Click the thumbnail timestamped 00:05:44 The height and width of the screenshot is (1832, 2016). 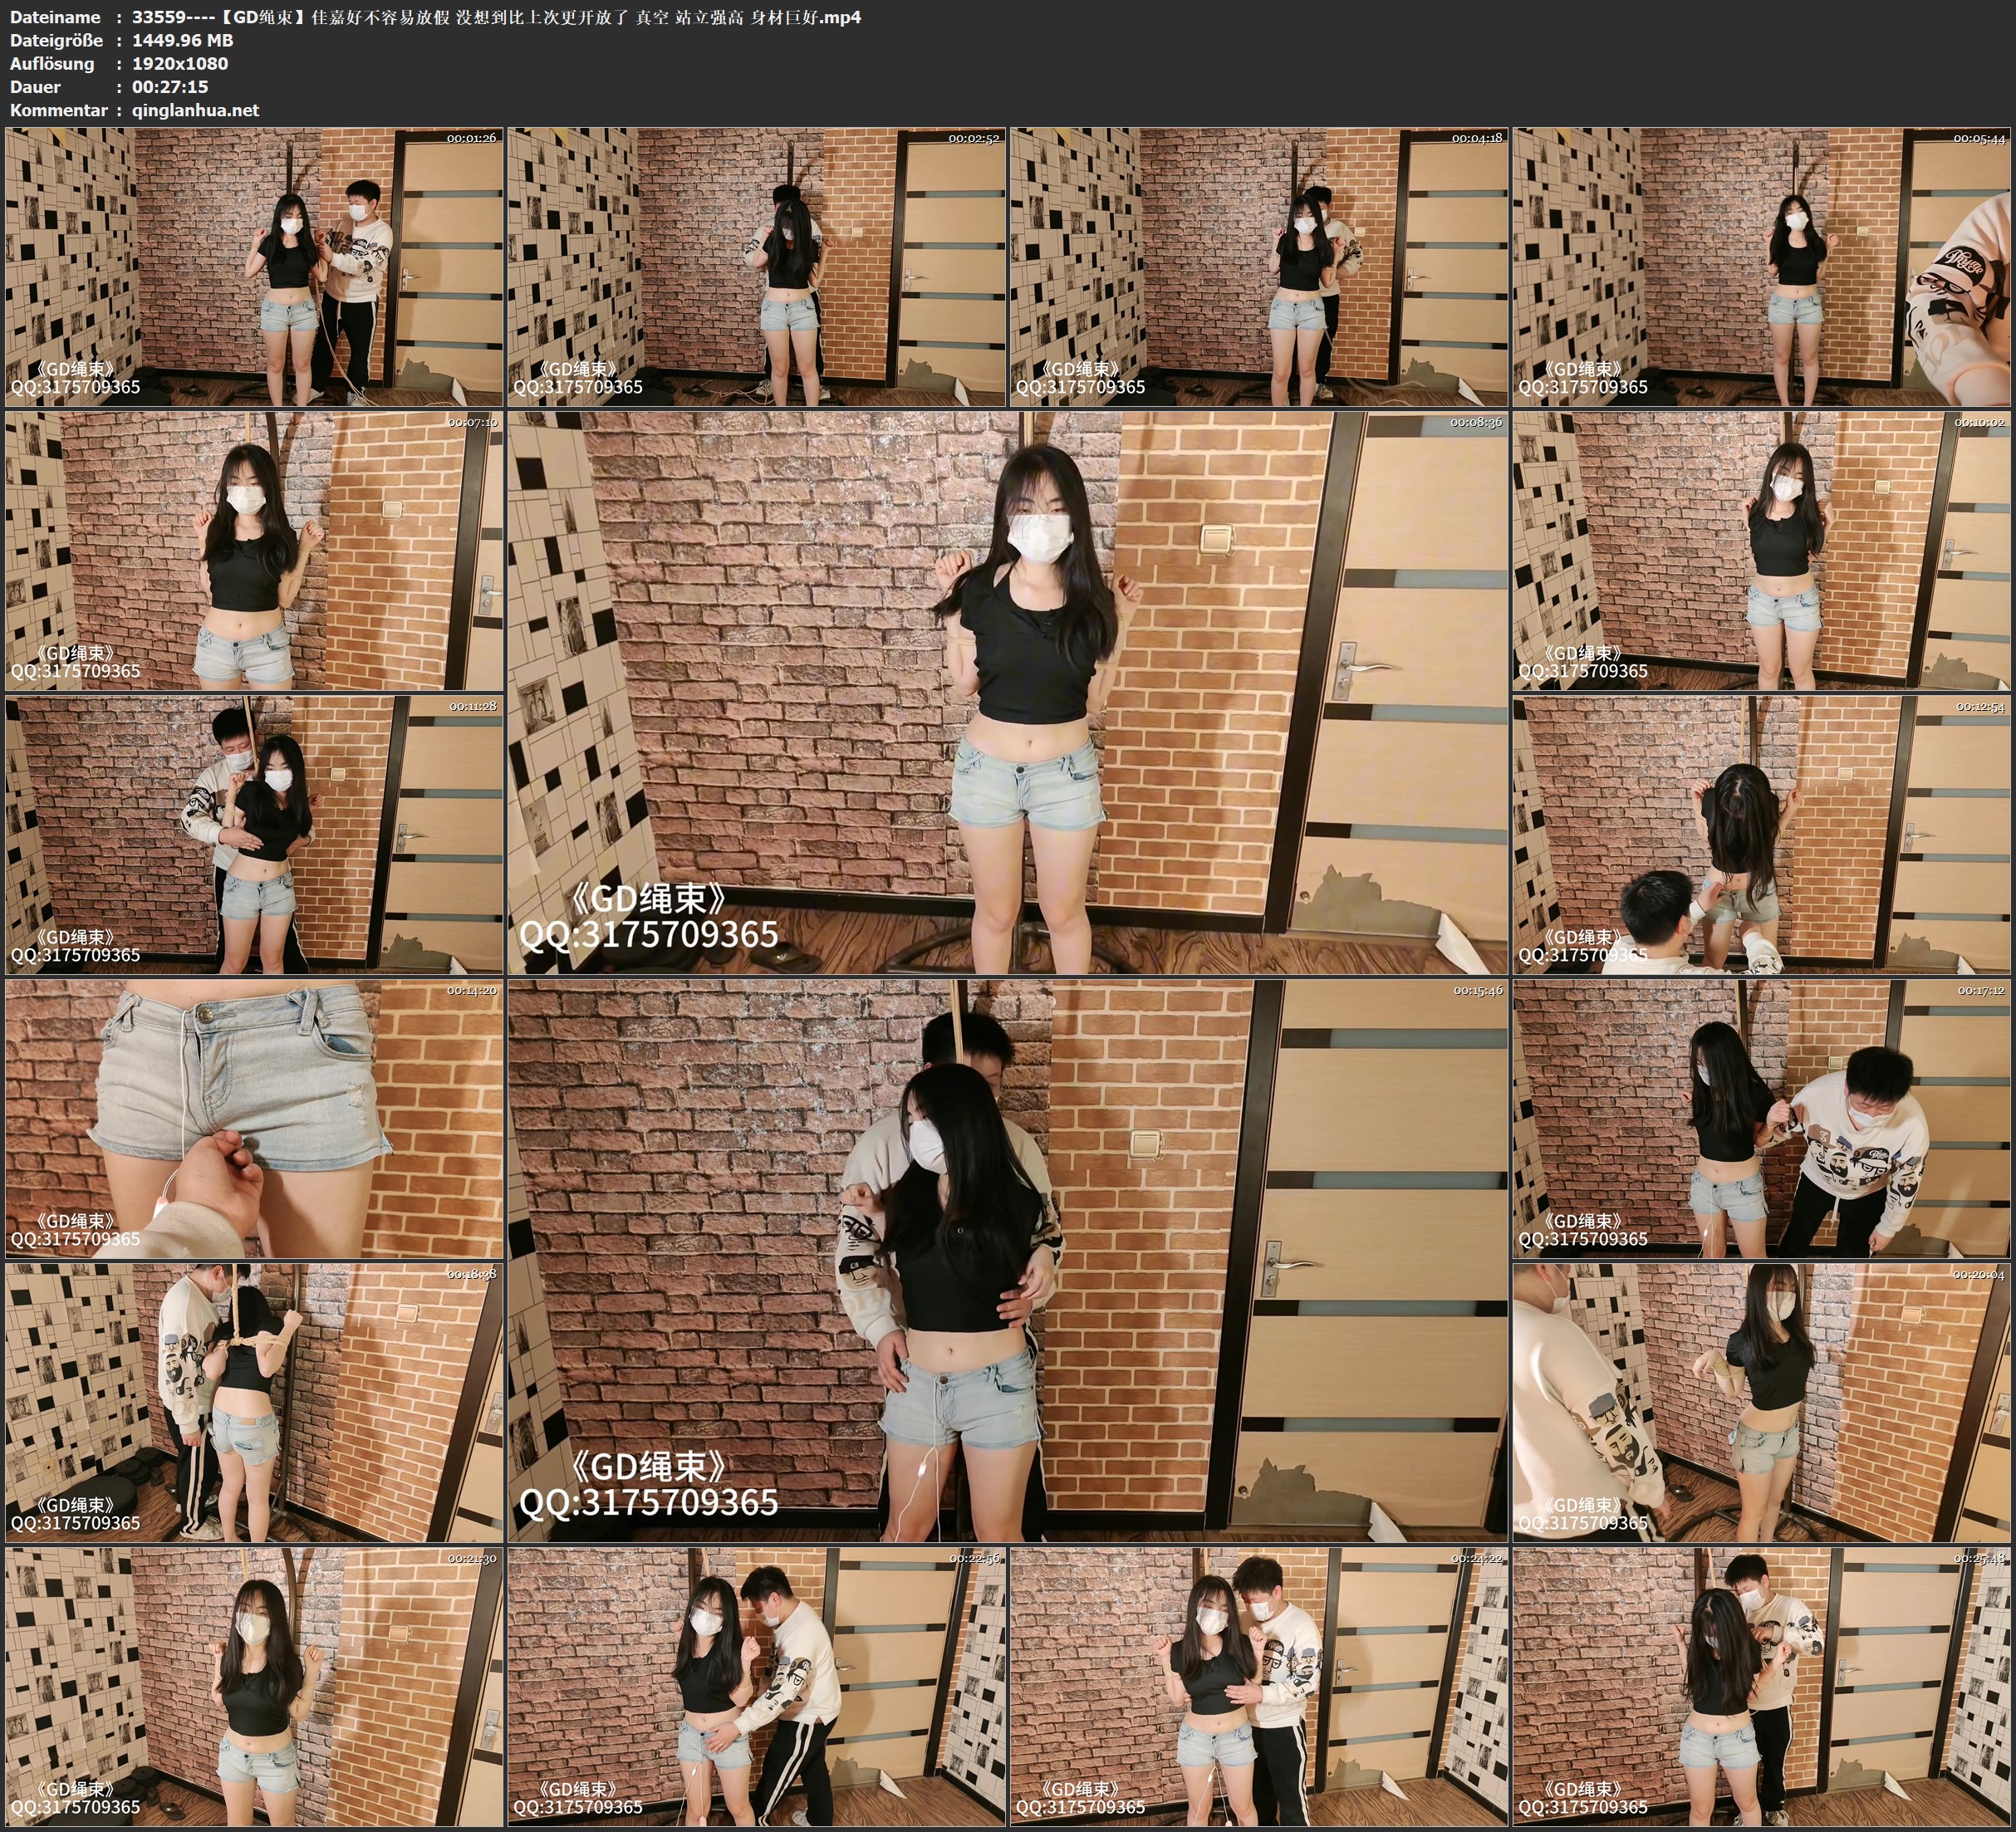click(1762, 266)
